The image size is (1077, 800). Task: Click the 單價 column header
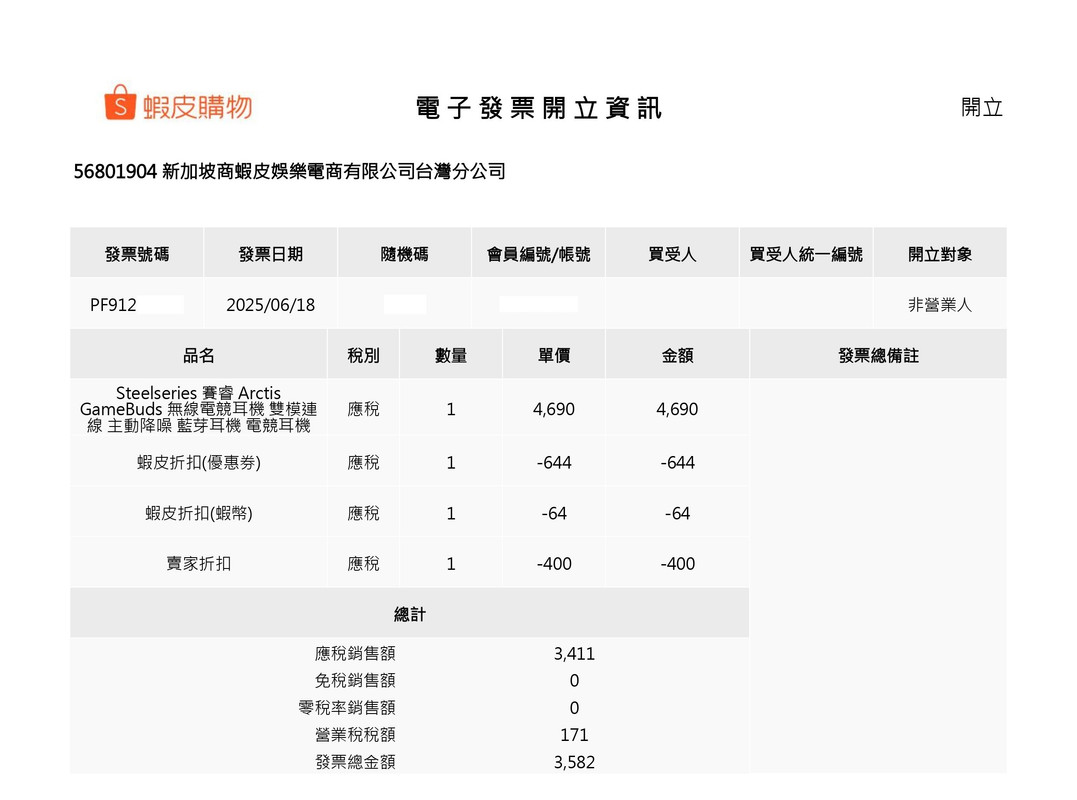pos(554,355)
